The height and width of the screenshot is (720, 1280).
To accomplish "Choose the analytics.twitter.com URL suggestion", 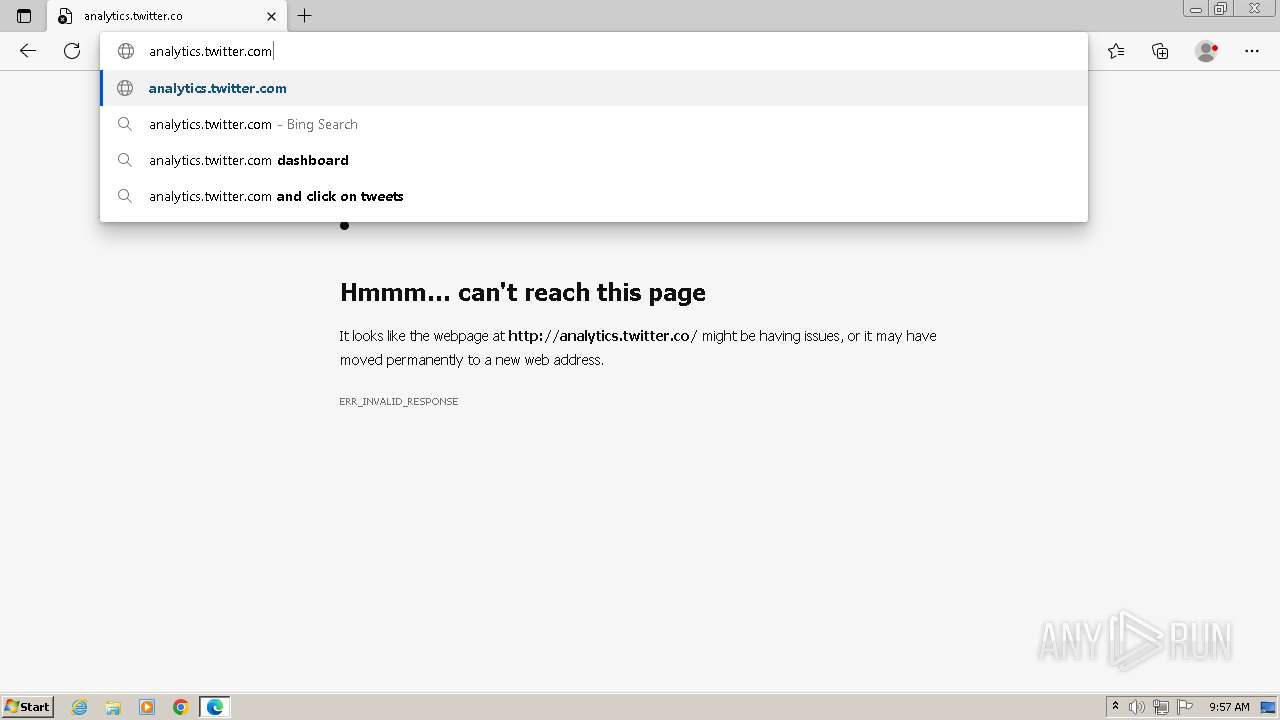I will [x=594, y=88].
